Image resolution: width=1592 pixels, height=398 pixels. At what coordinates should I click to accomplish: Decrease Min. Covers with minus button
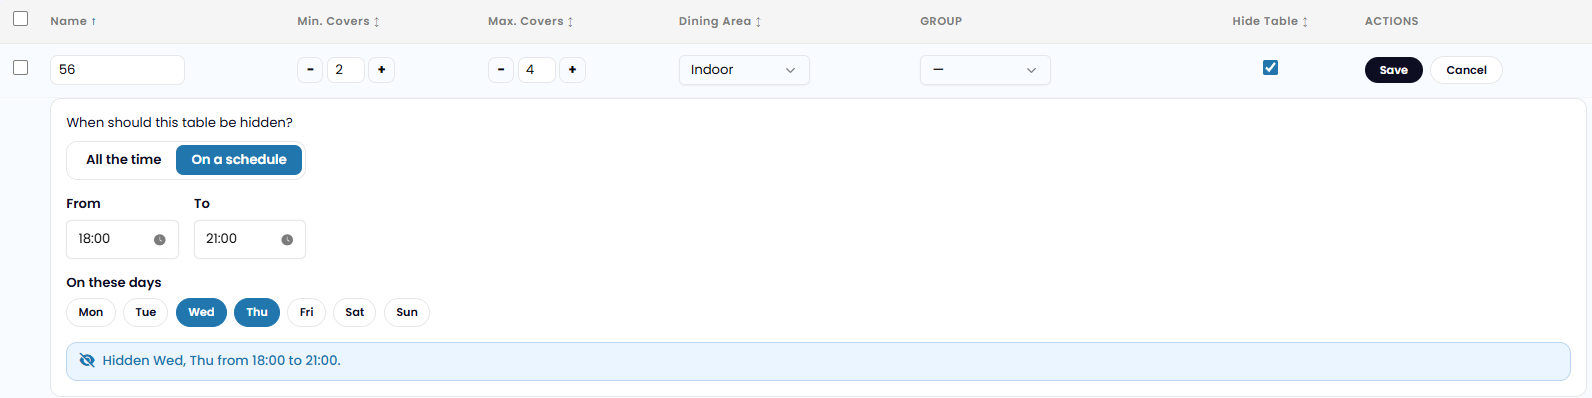(x=310, y=70)
